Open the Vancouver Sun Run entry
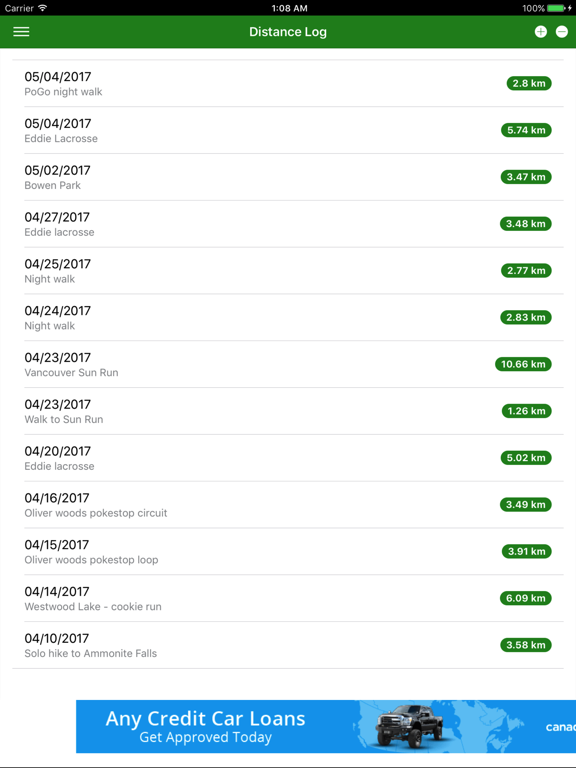 click(288, 364)
